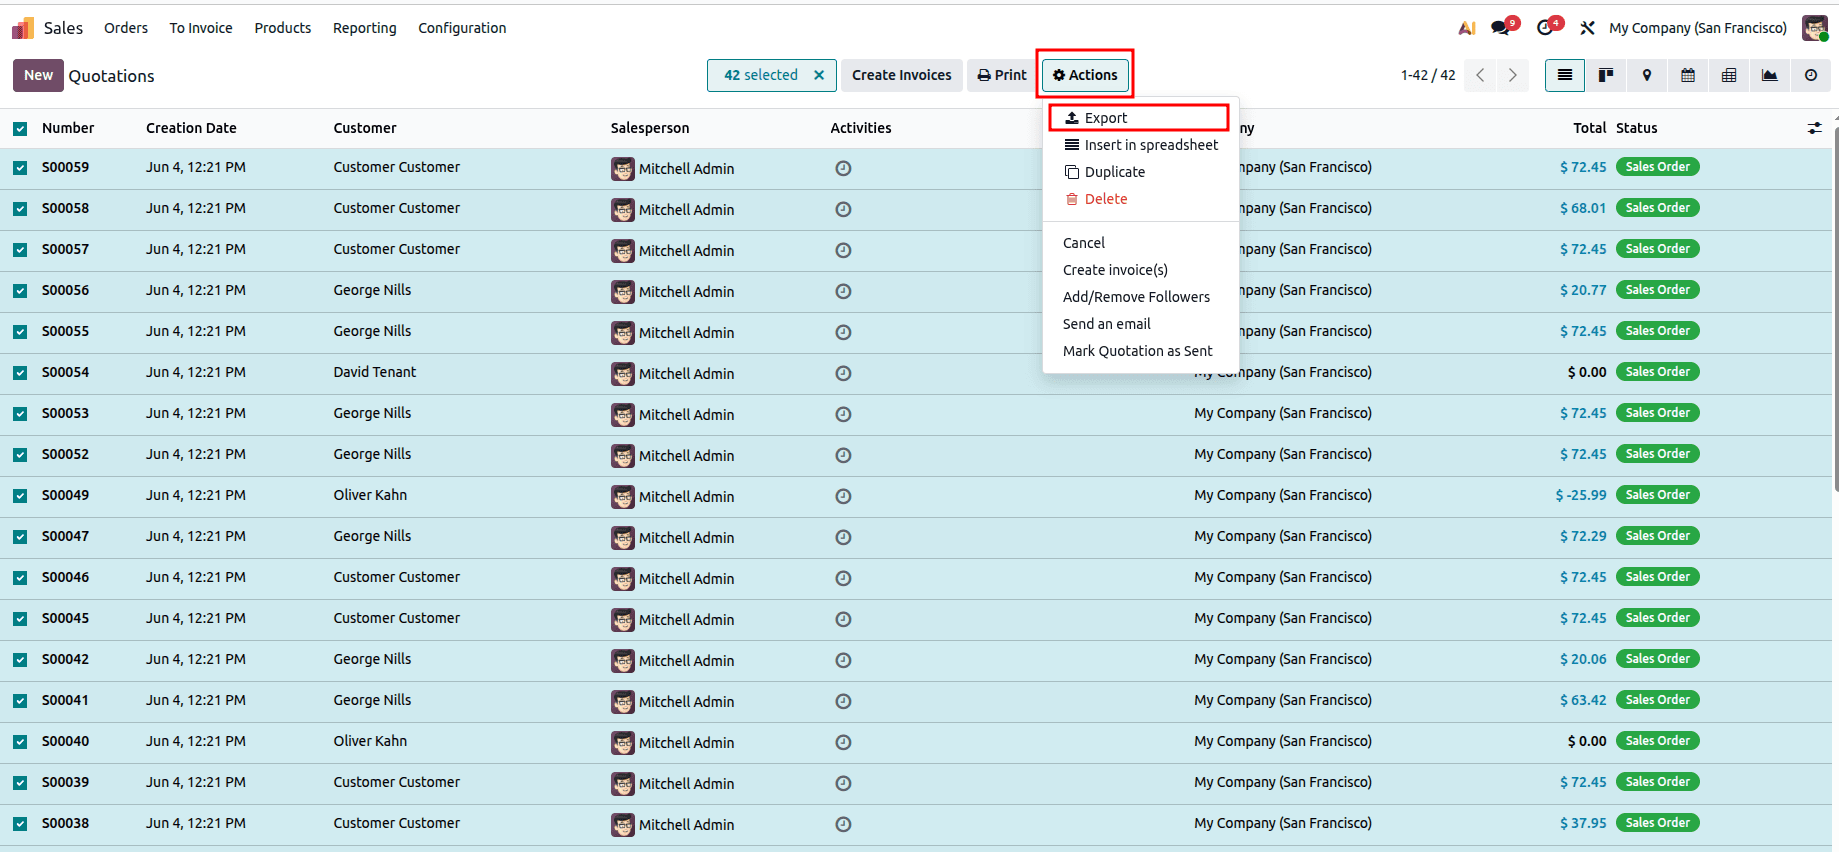The height and width of the screenshot is (852, 1839).
Task: Uncheck the checkbox for order S00055
Action: click(20, 332)
